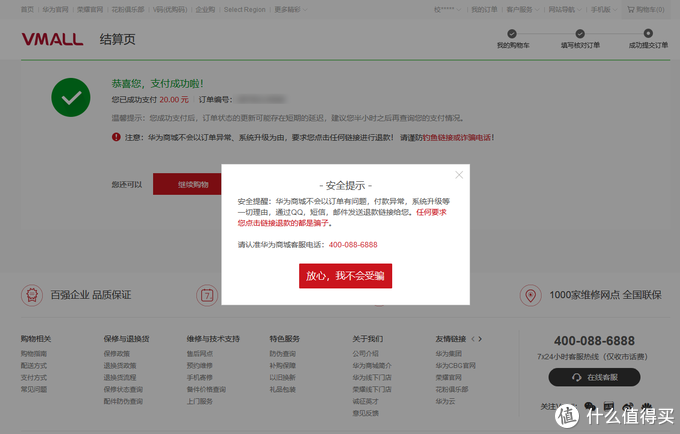Image resolution: width=680 pixels, height=434 pixels.
Task: Open 花粉俱乐部 in top navigation
Action: [128, 10]
